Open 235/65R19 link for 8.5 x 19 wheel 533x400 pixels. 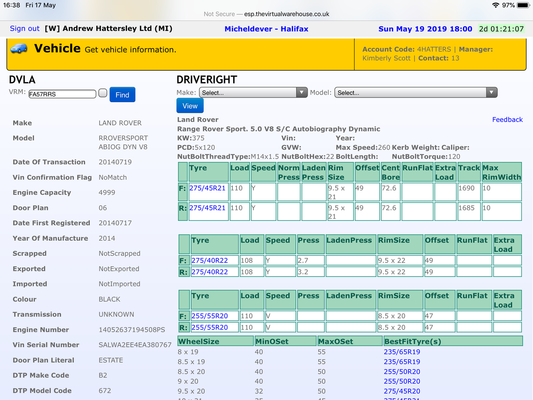pos(402,362)
